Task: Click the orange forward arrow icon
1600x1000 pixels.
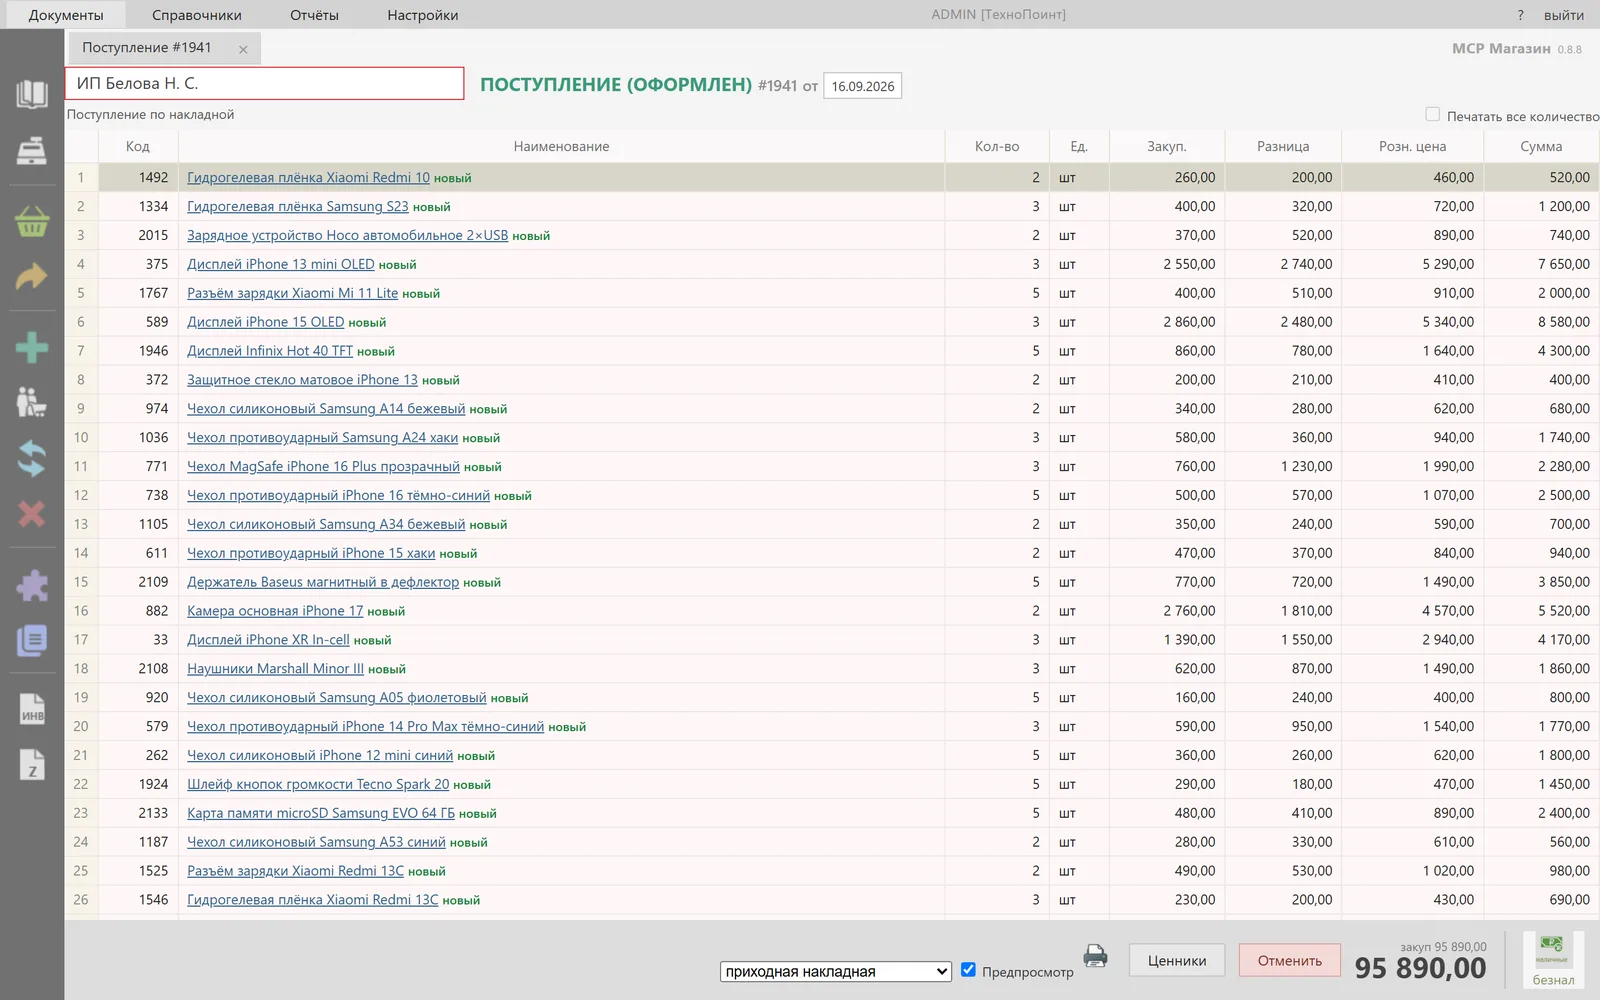Action: [32, 277]
